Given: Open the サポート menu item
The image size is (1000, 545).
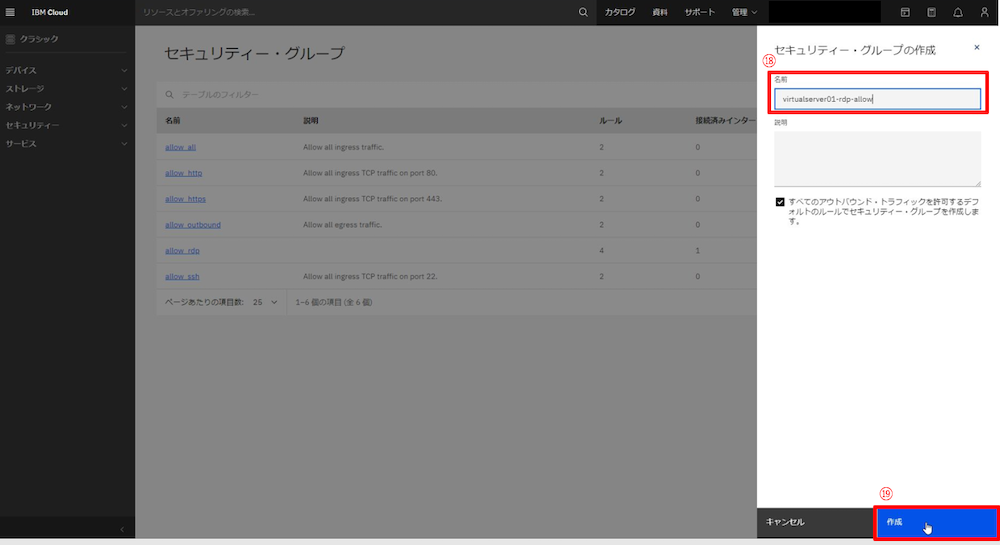Looking at the screenshot, I should point(699,12).
